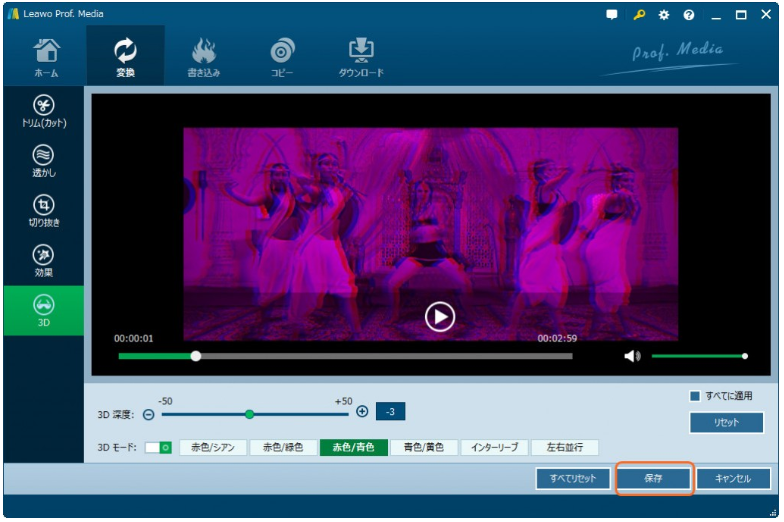Open the help question mark icon

(x=689, y=15)
